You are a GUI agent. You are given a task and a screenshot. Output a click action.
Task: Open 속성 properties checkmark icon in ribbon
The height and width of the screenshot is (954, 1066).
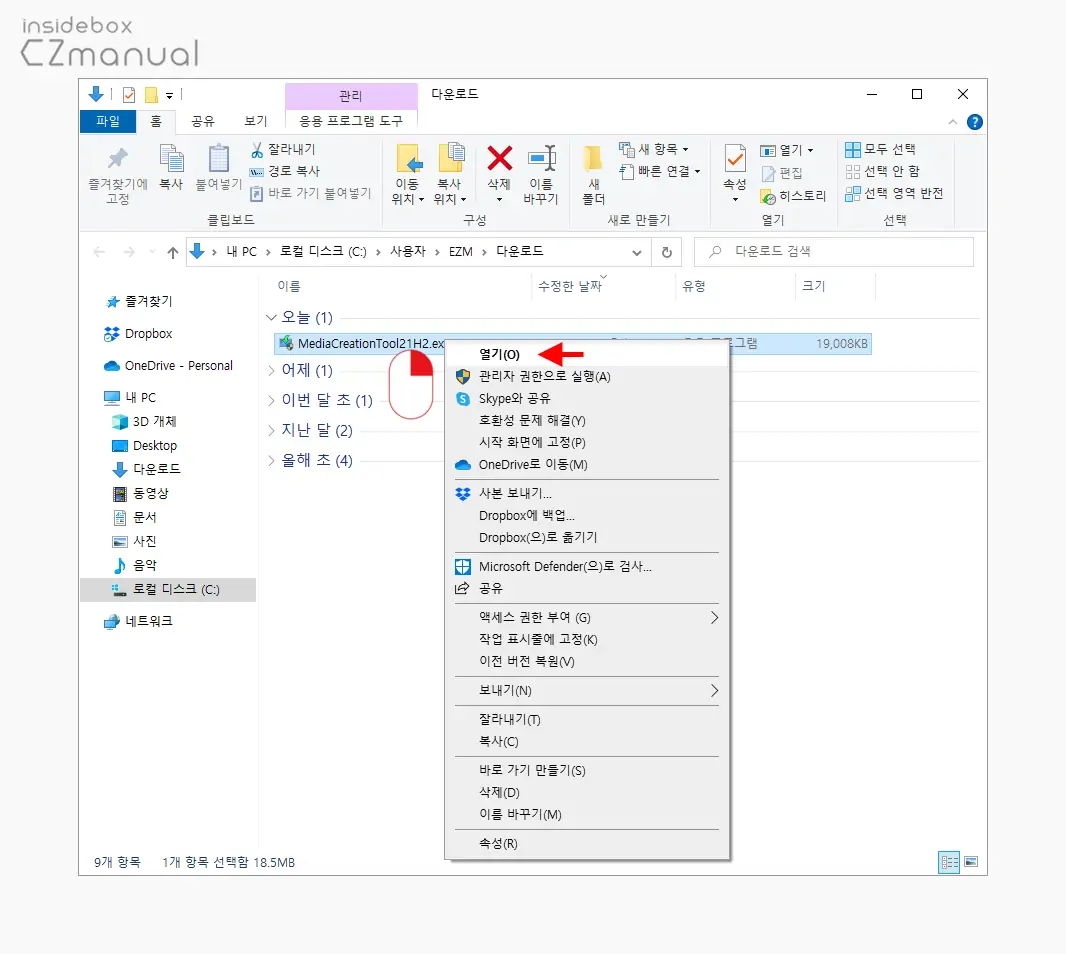tap(735, 158)
